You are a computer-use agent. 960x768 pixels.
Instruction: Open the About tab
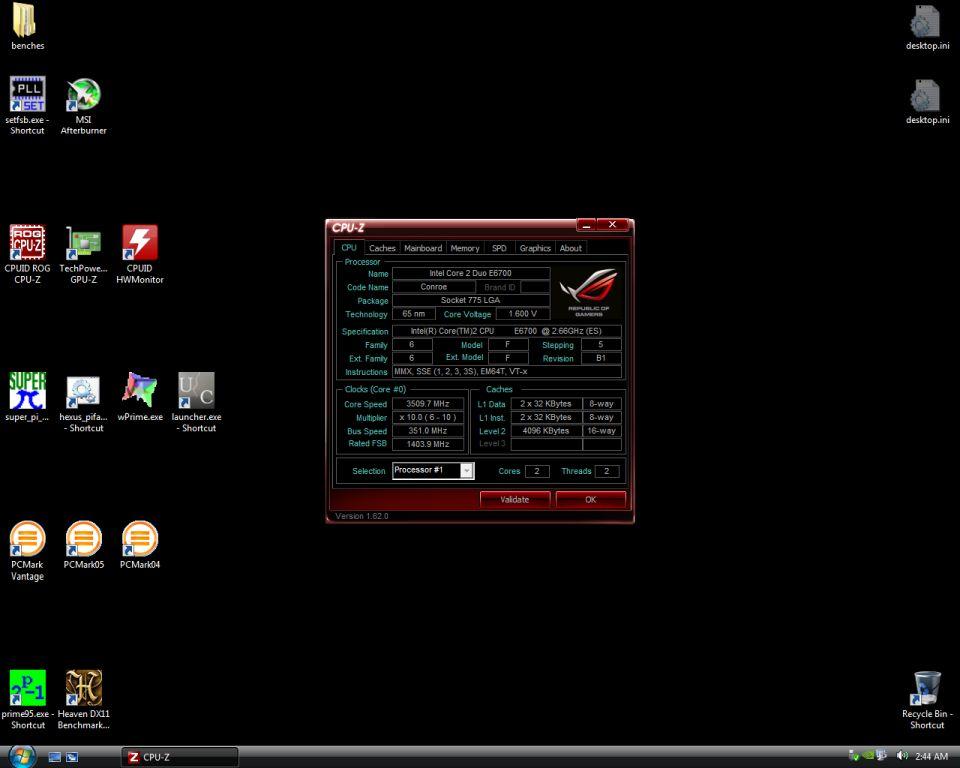(x=571, y=248)
